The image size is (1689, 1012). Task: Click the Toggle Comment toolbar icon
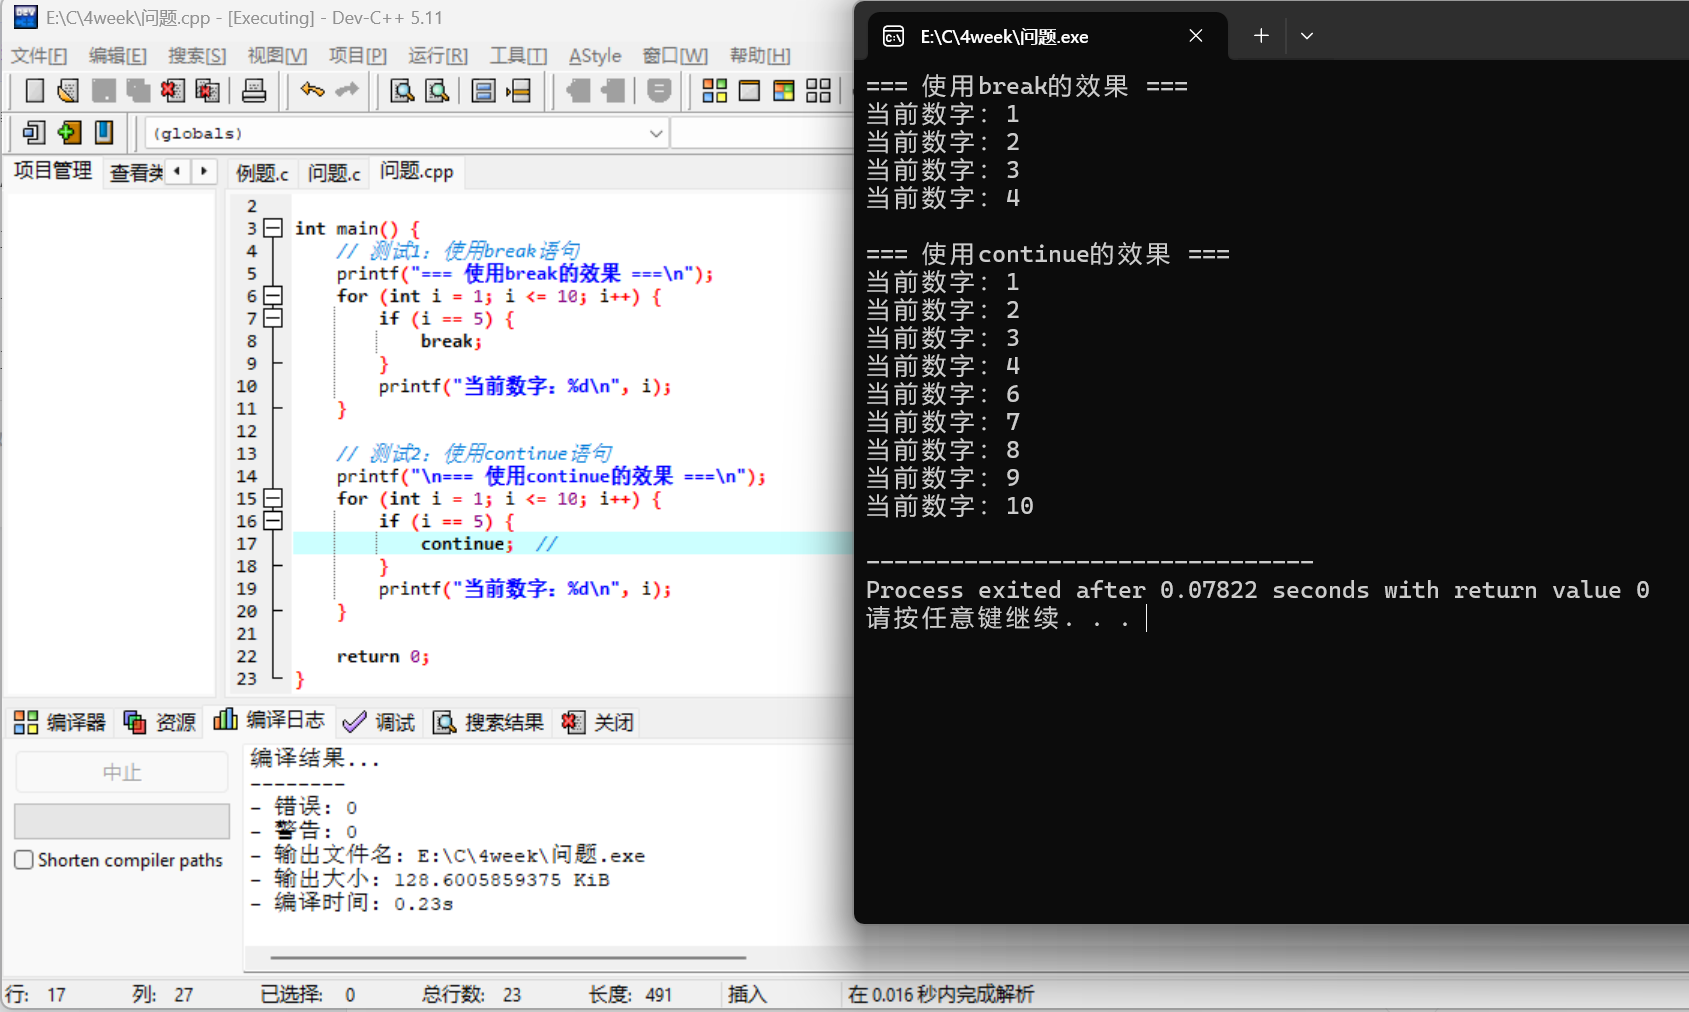[659, 91]
